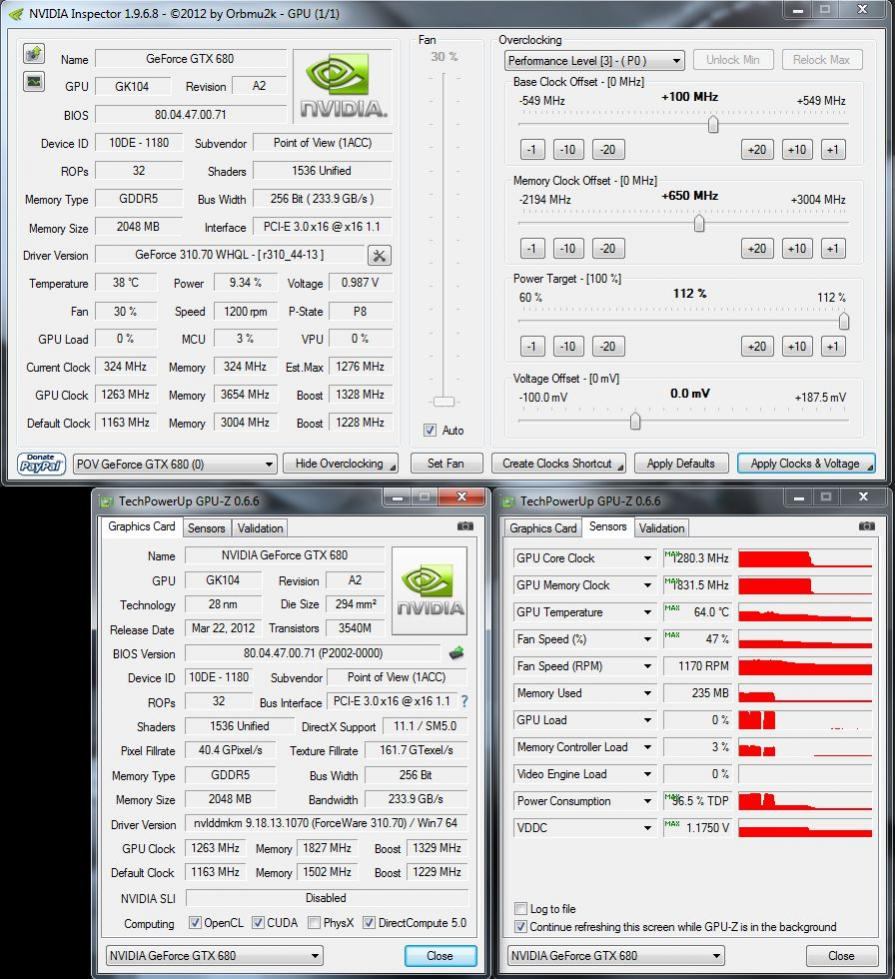Click the camera screenshot icon in GPU-Z Sensors window

pos(867,526)
